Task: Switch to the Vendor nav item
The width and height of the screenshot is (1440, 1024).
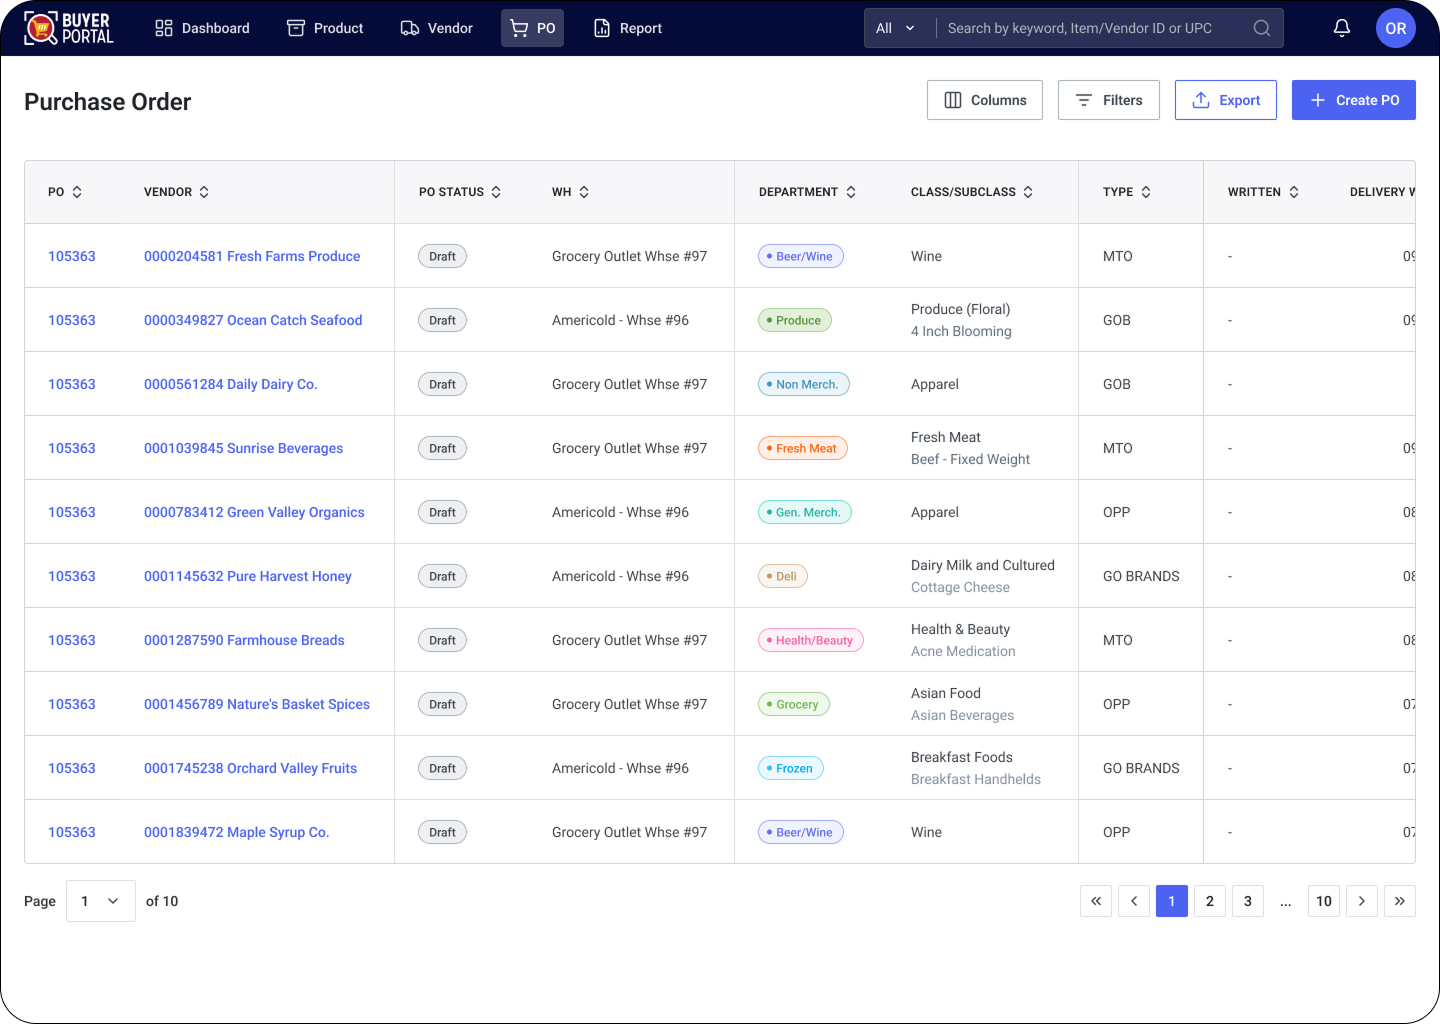Action: coord(436,28)
